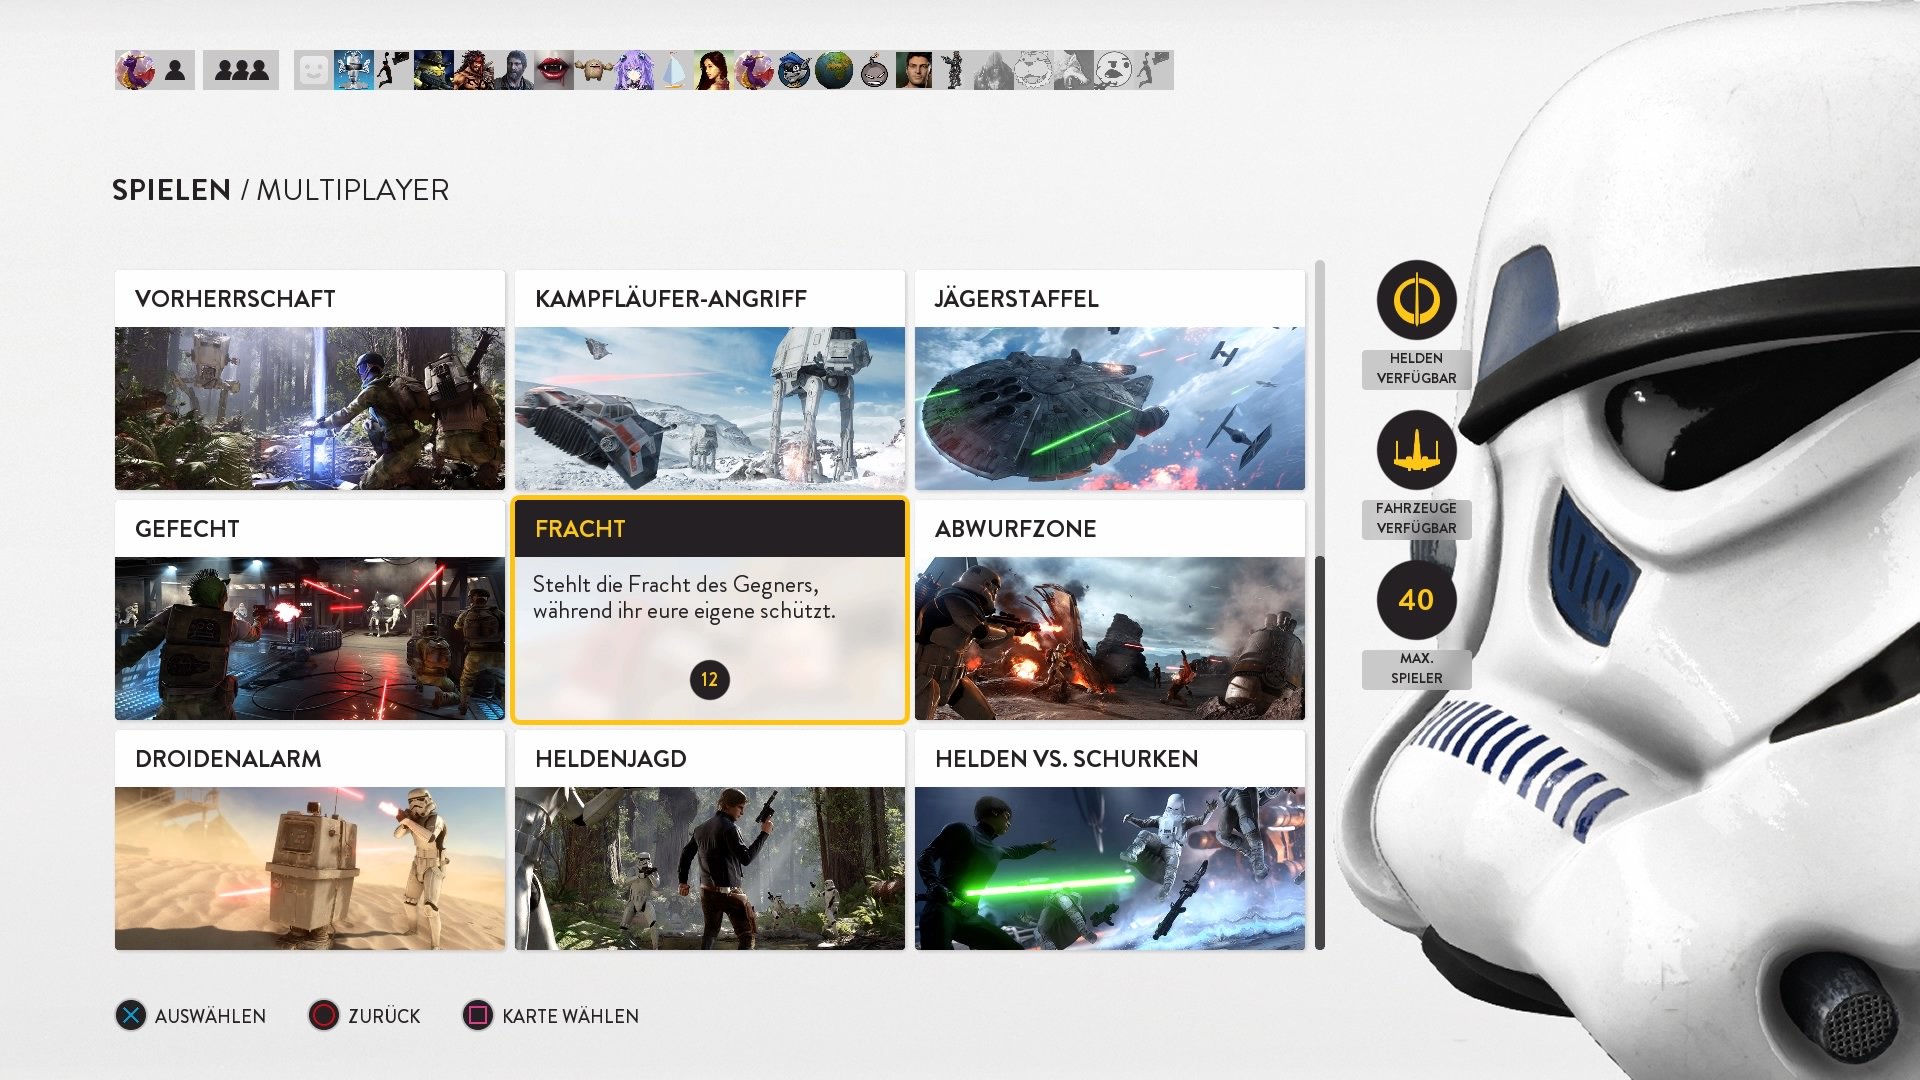This screenshot has height=1080, width=1920.
Task: Click the red Zurück circle icon
Action: pos(322,1016)
